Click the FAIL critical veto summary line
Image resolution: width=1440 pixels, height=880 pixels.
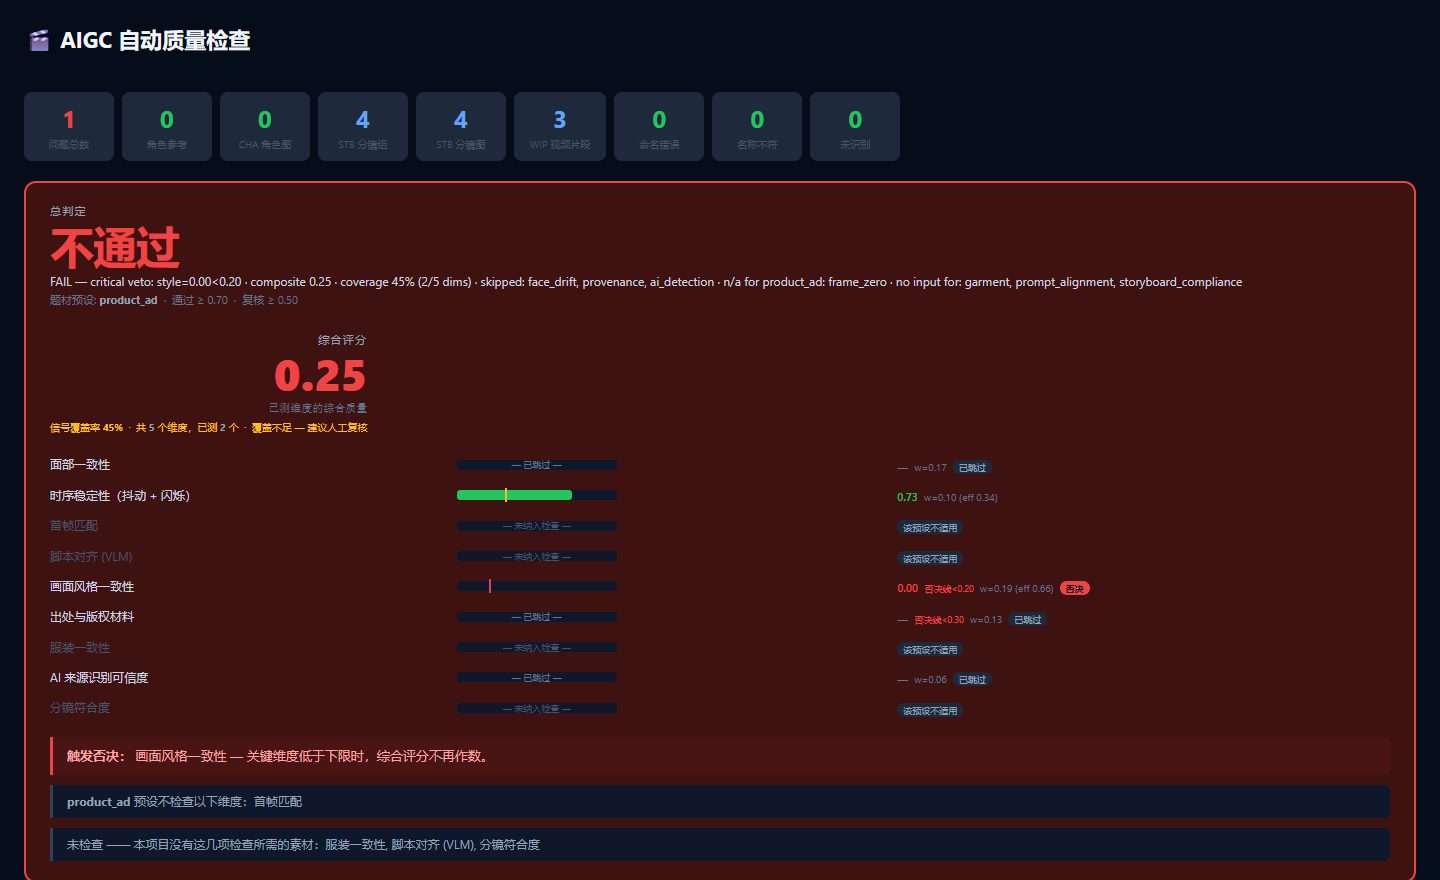point(646,282)
